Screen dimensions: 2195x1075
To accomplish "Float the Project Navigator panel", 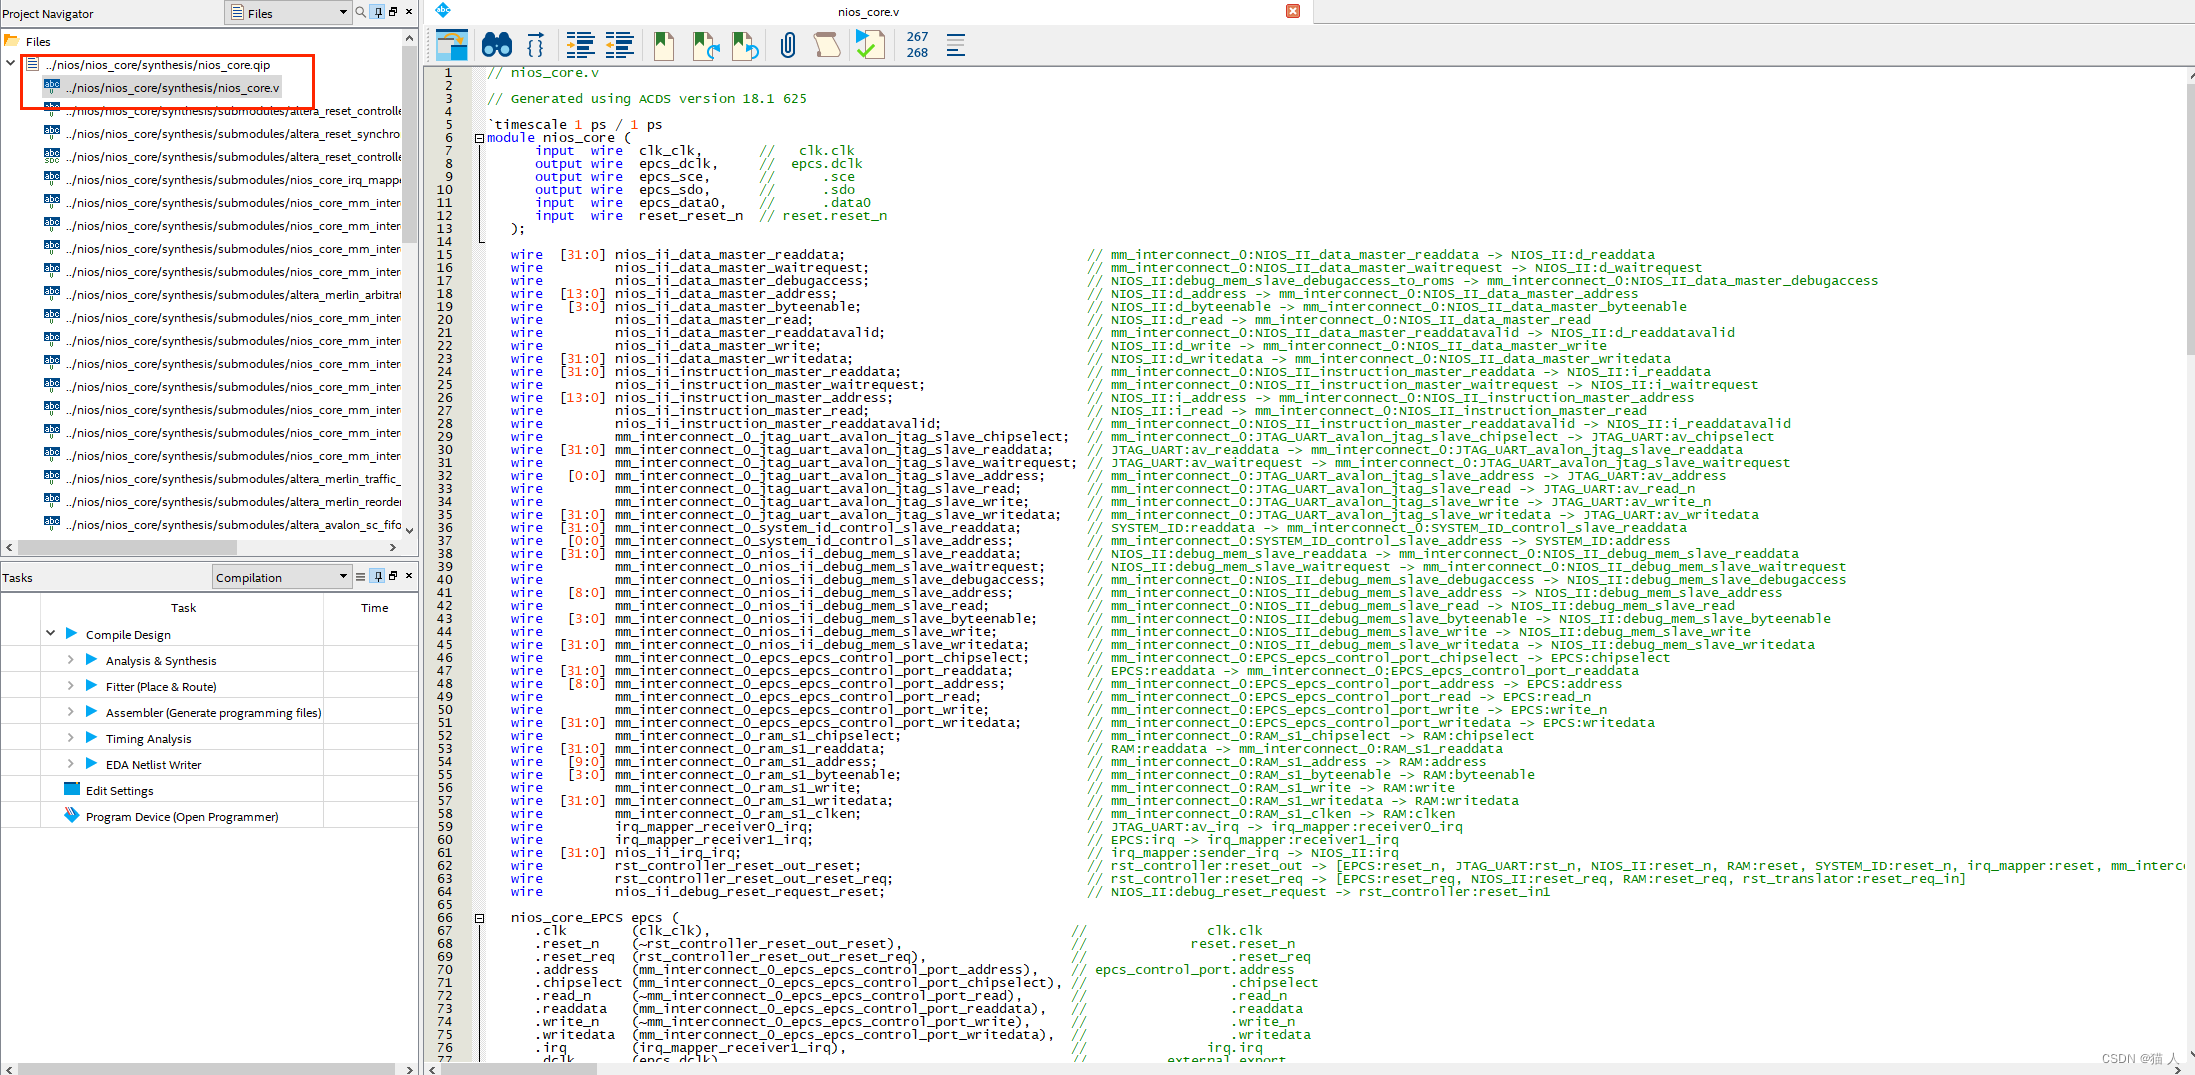I will pyautogui.click(x=393, y=12).
